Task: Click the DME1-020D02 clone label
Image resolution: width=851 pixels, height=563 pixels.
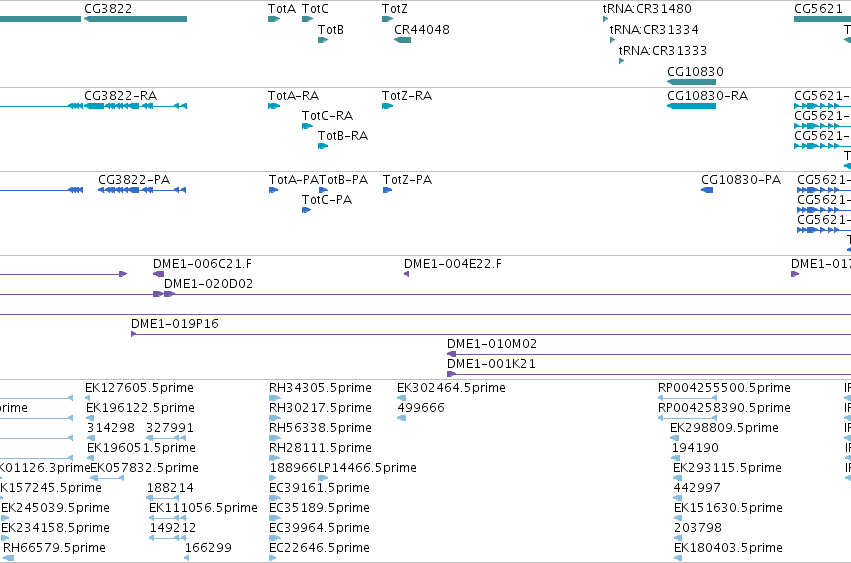Action: [x=208, y=284]
